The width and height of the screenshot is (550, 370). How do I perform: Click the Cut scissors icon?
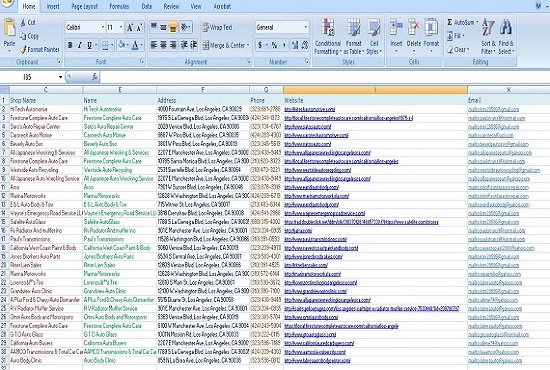point(23,22)
